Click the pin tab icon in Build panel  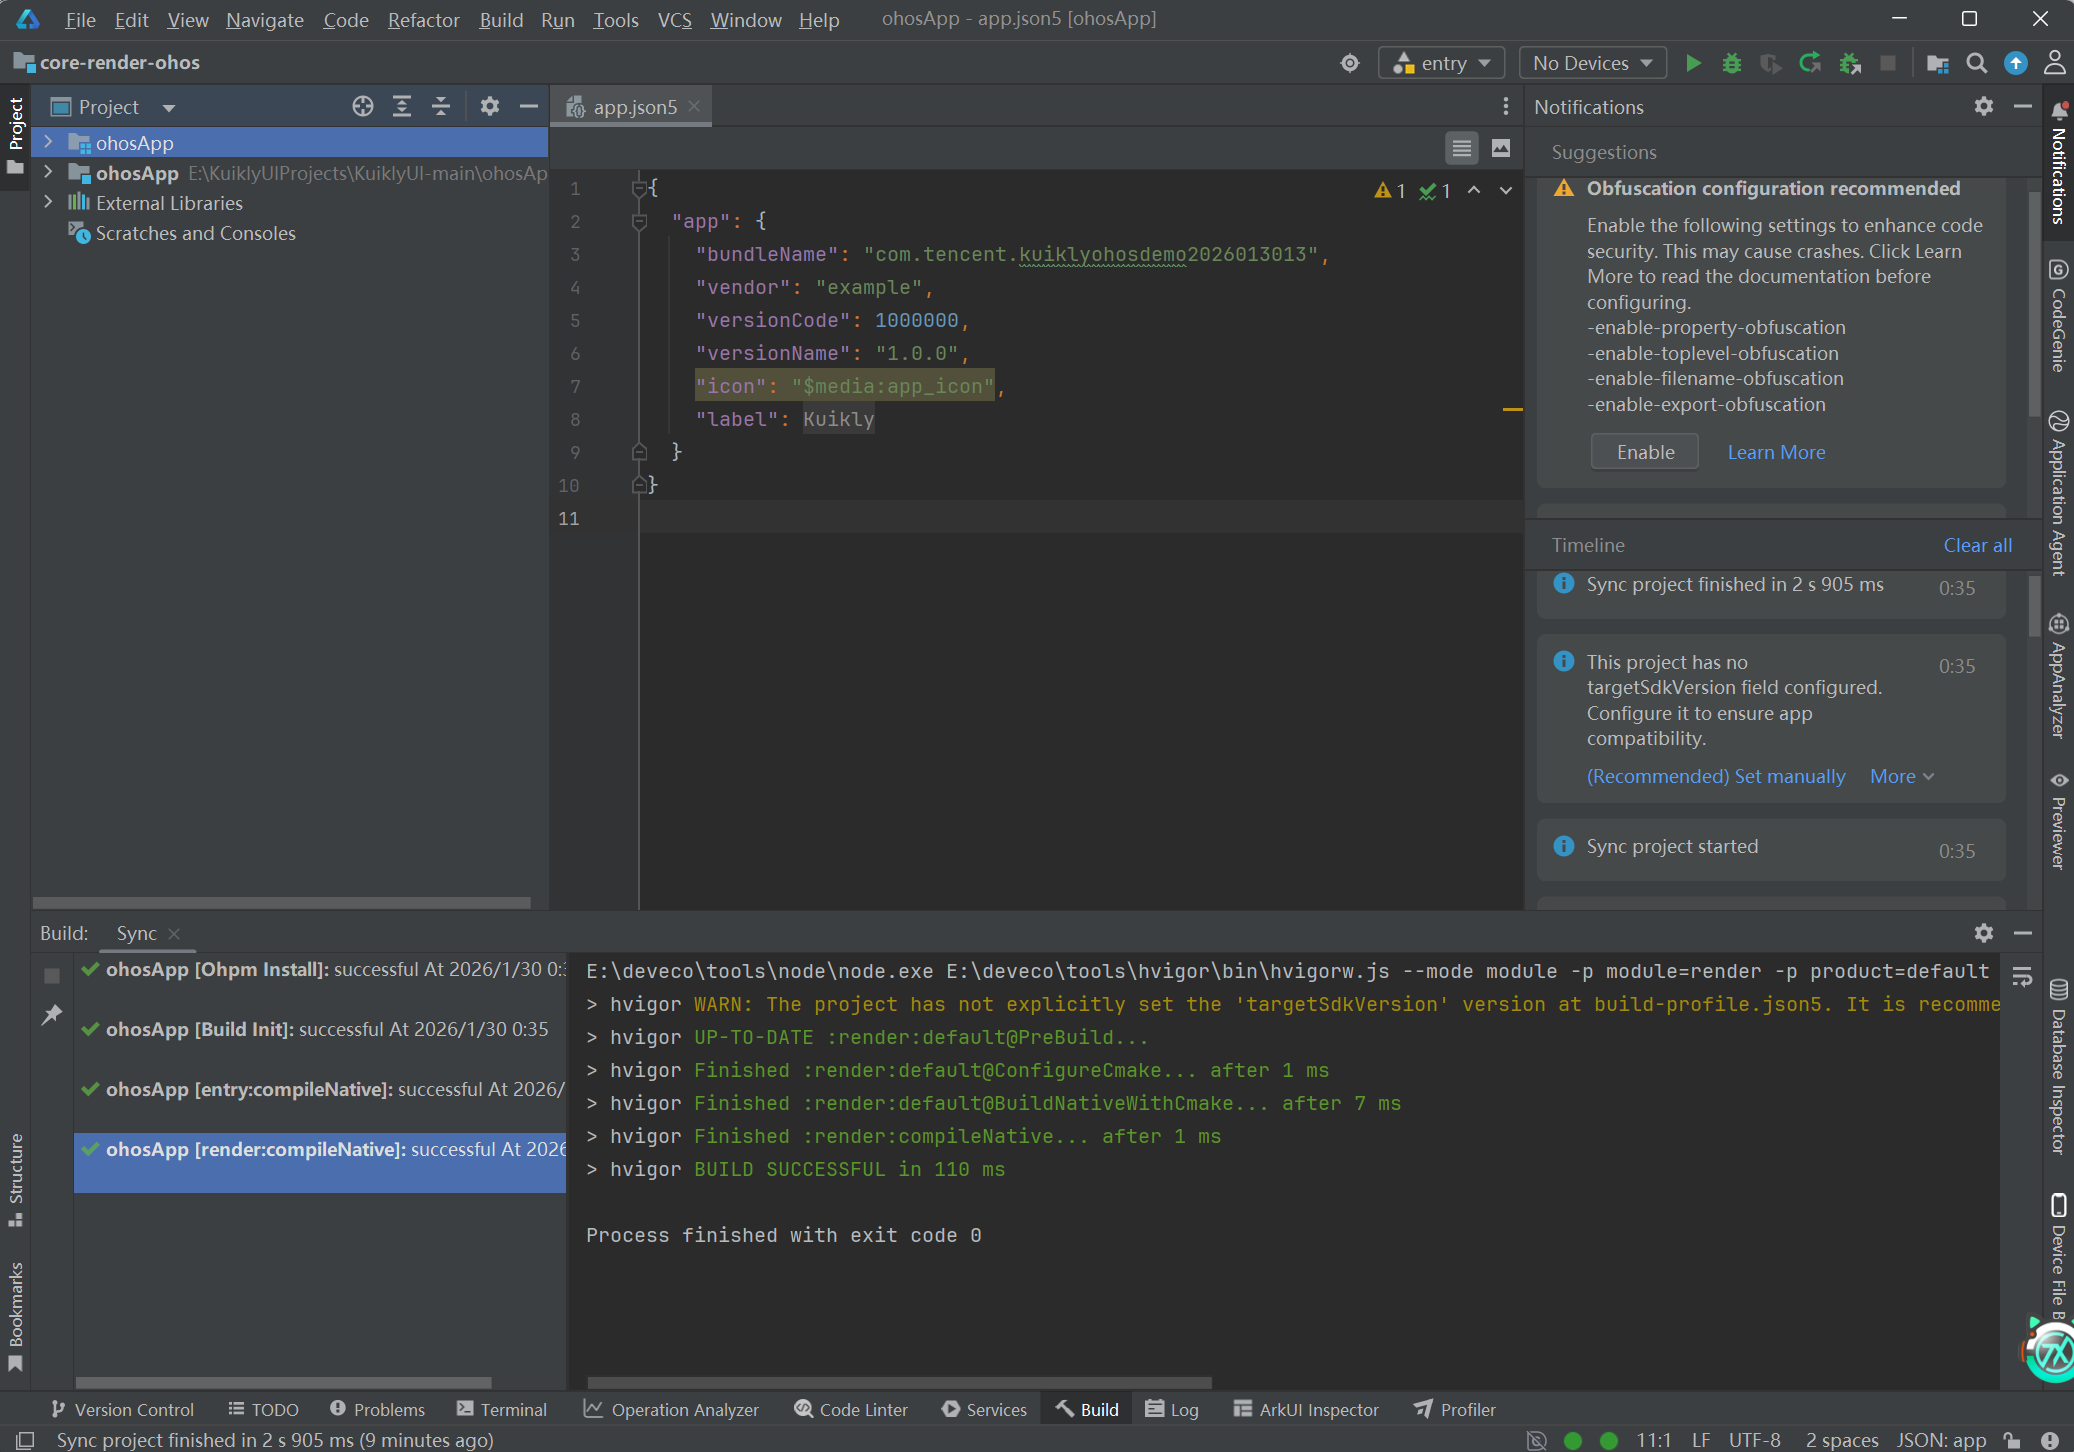[52, 1015]
